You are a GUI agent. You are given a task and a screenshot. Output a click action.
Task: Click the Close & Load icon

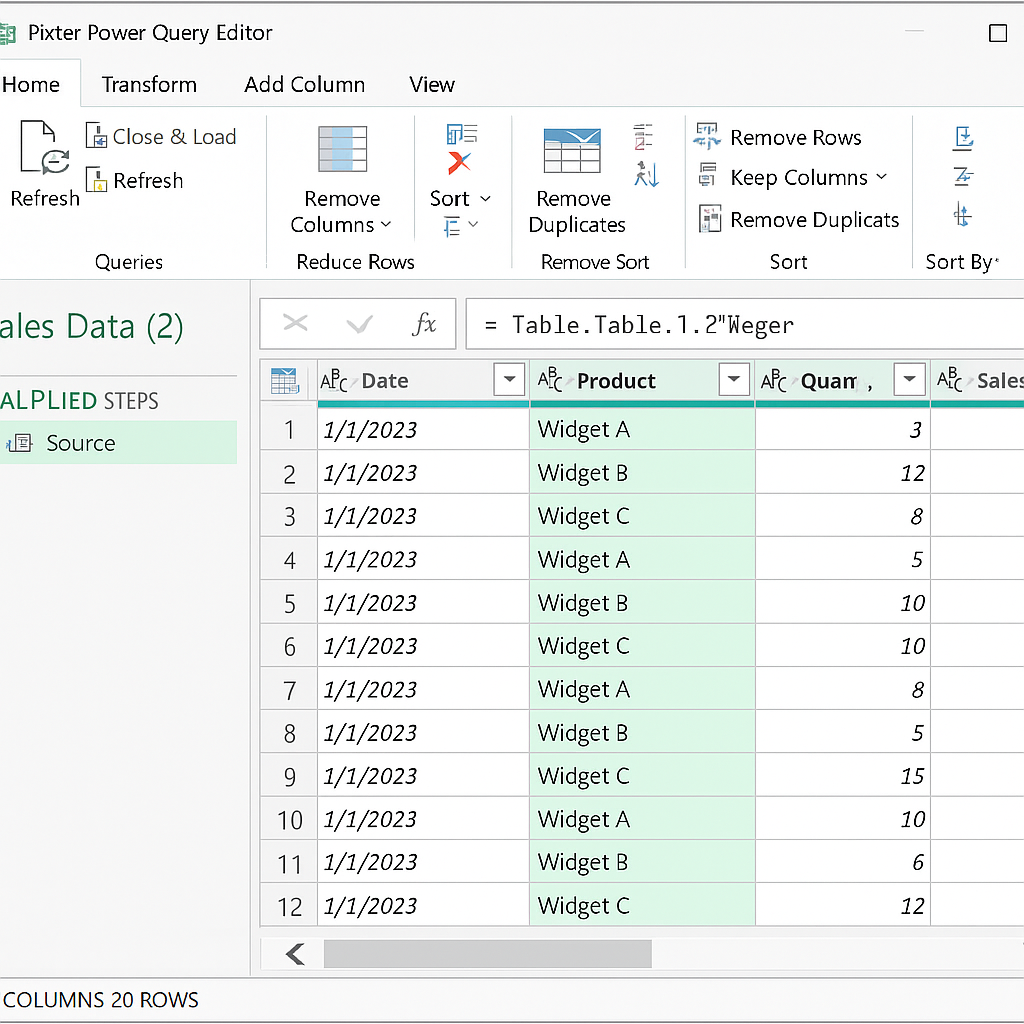click(97, 136)
